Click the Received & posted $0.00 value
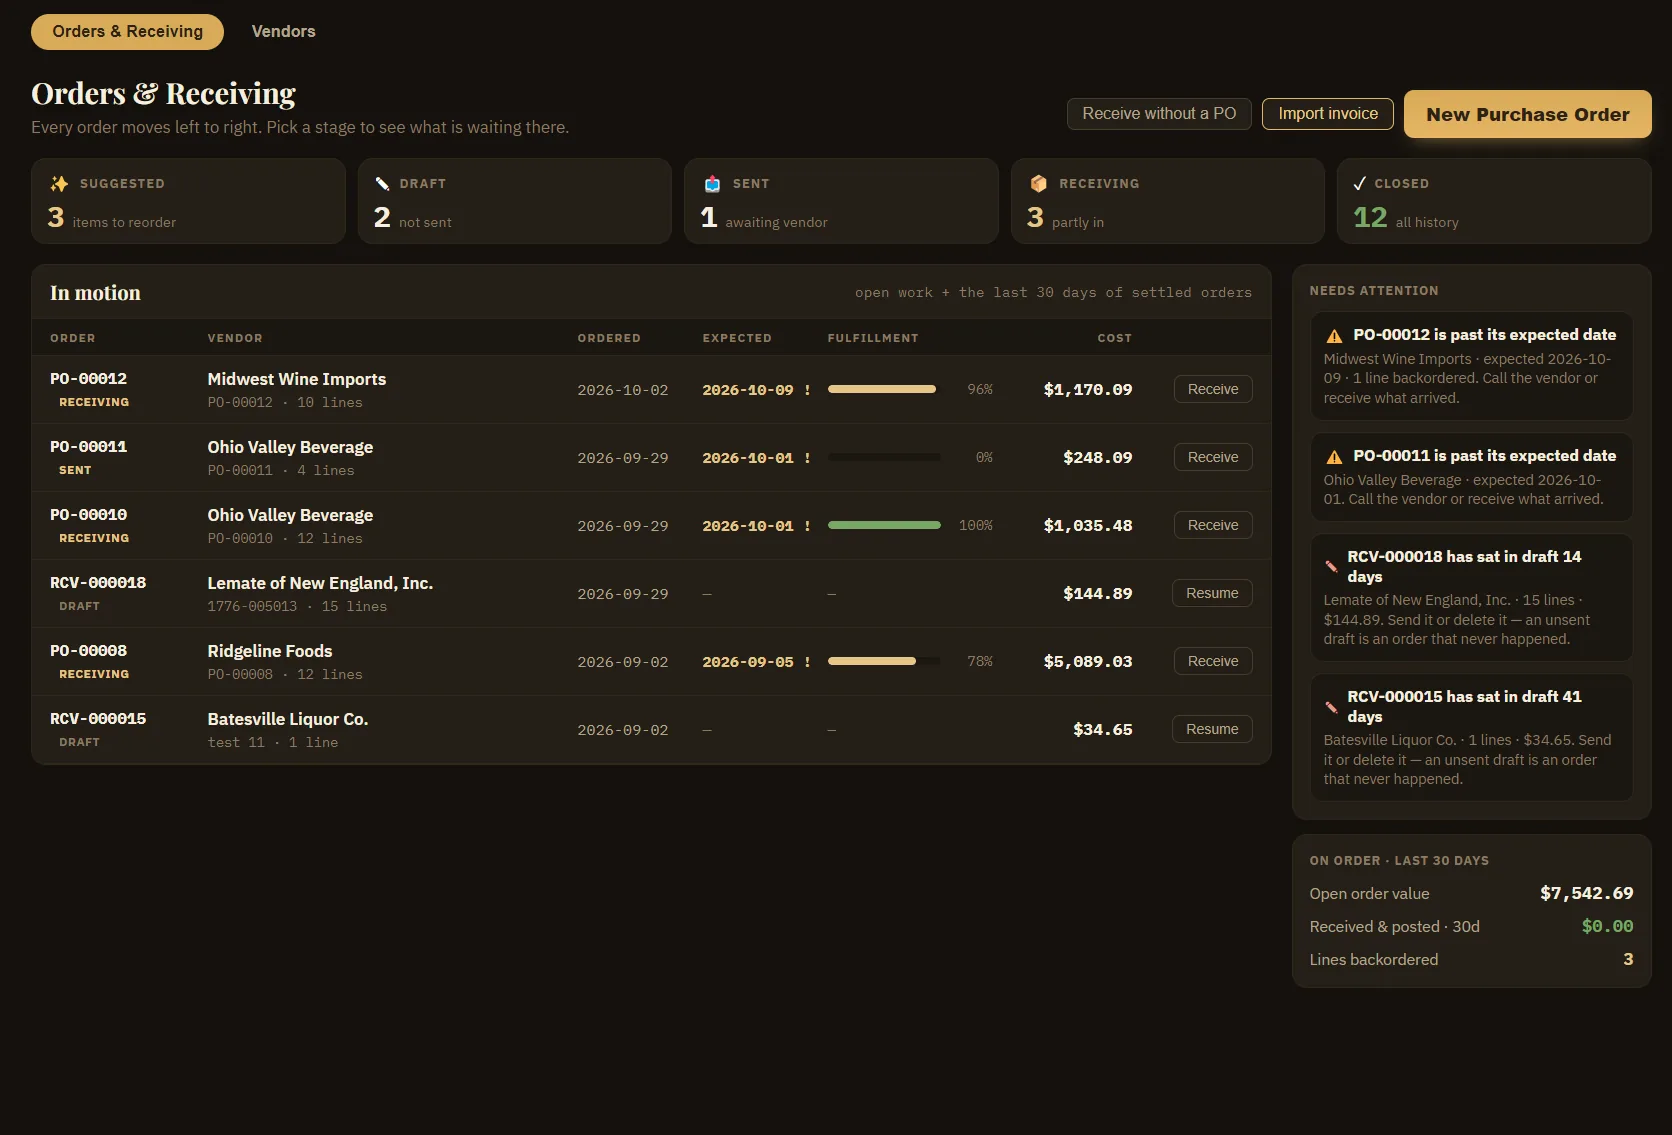The height and width of the screenshot is (1135, 1672). point(1607,926)
